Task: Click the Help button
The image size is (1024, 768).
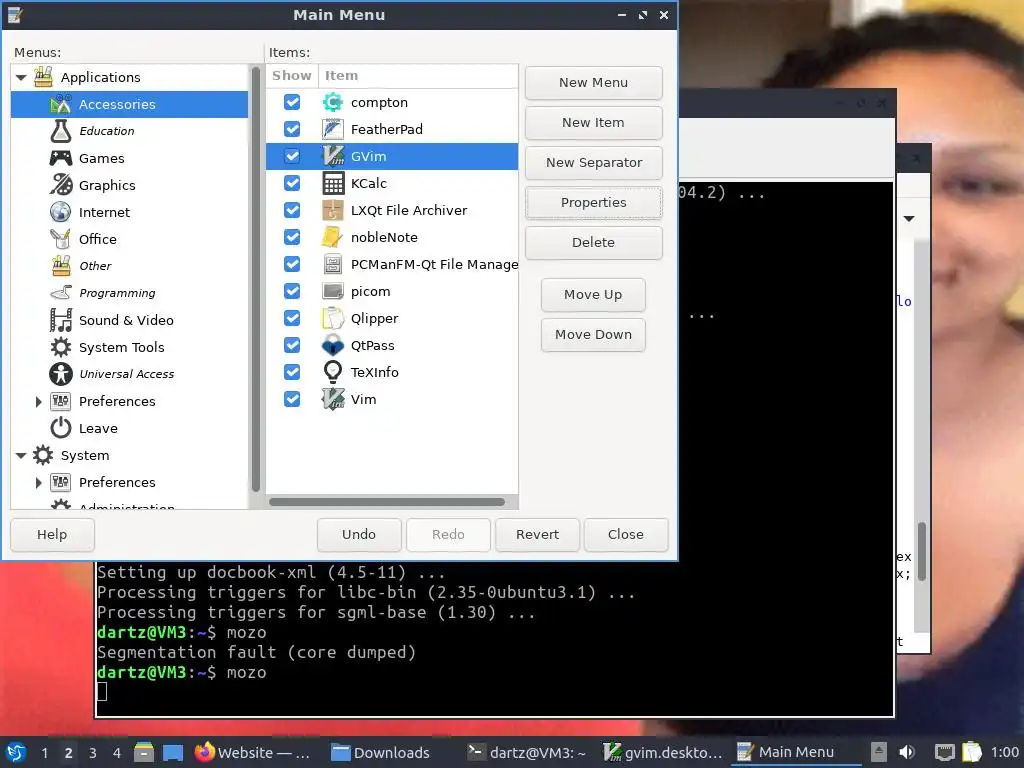Action: [x=52, y=534]
